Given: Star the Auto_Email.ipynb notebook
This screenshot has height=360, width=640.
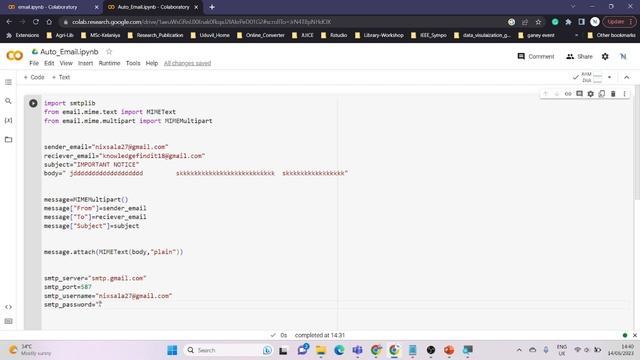Looking at the screenshot, I should [x=109, y=52].
